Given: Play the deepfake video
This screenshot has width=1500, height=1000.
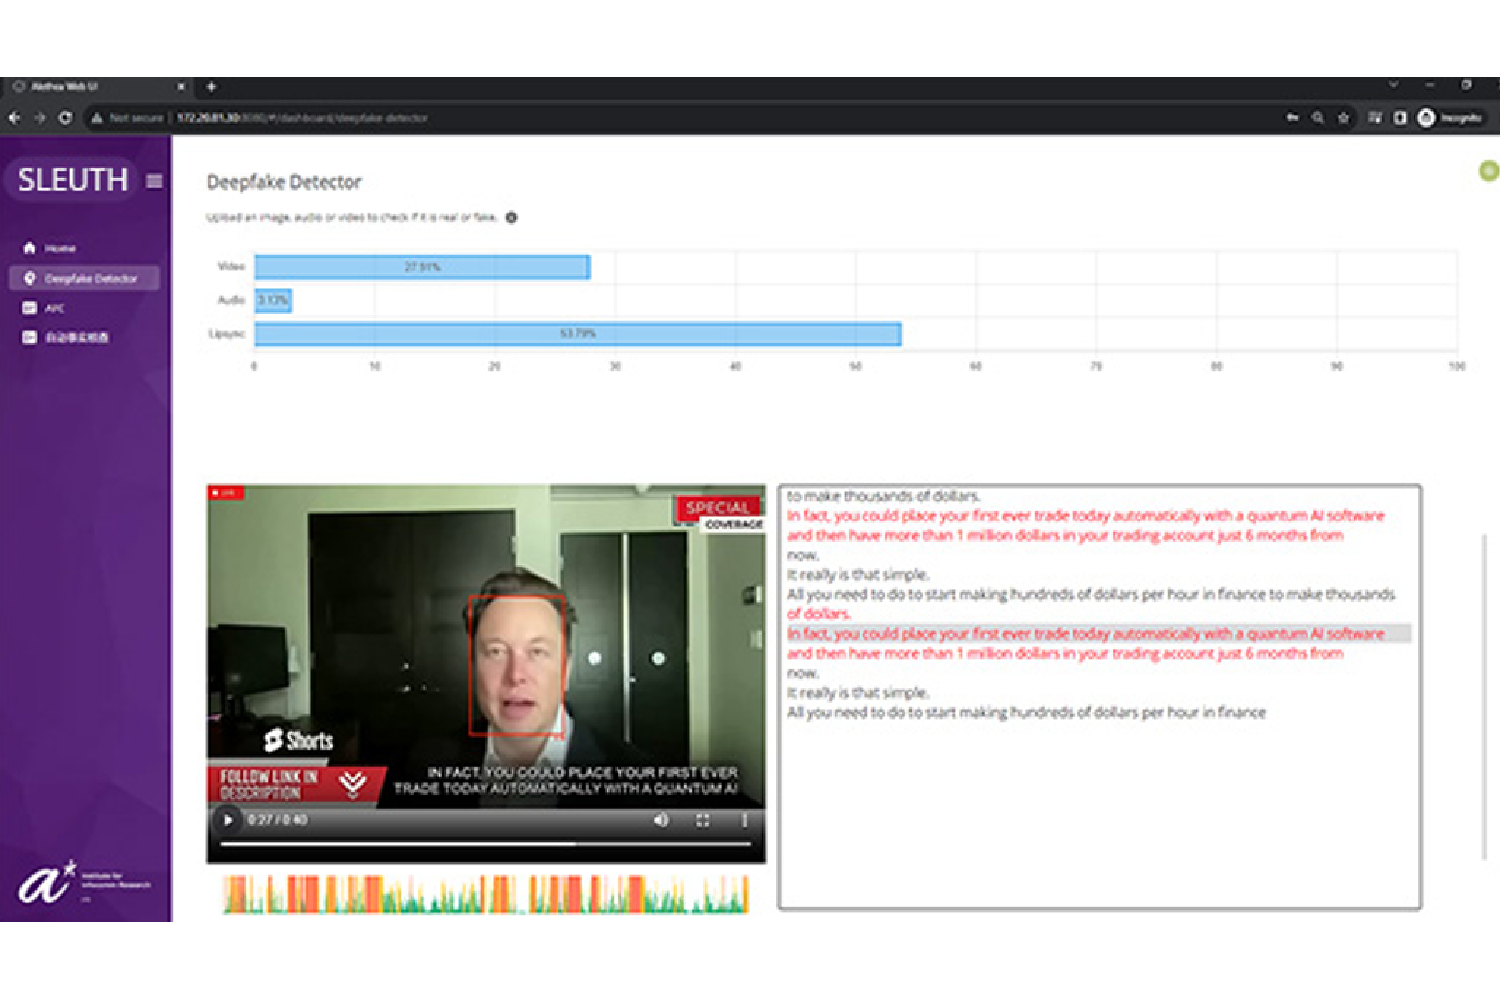Looking at the screenshot, I should [x=228, y=820].
